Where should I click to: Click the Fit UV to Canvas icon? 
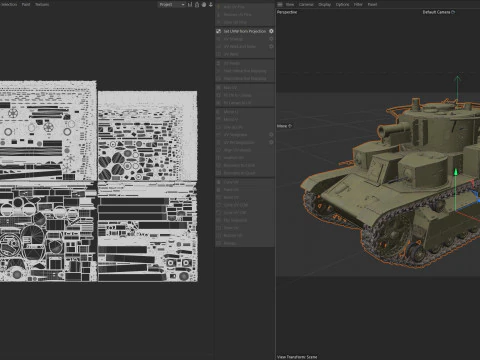[219, 95]
